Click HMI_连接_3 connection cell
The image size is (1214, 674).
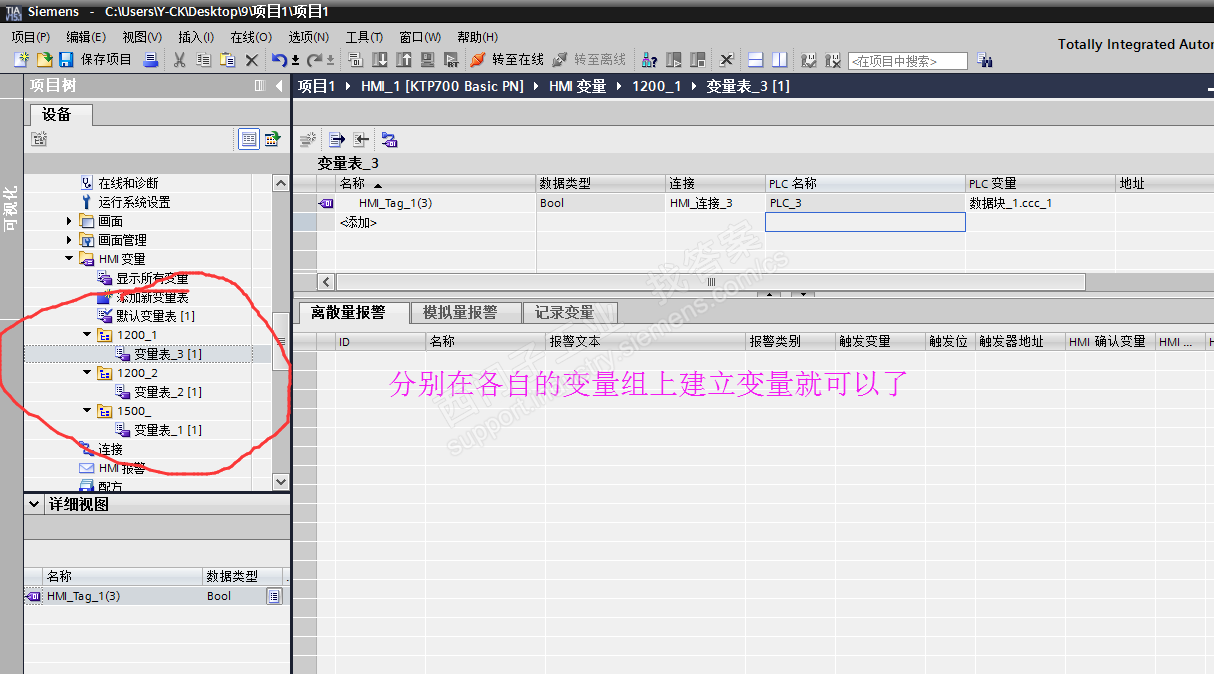click(714, 203)
